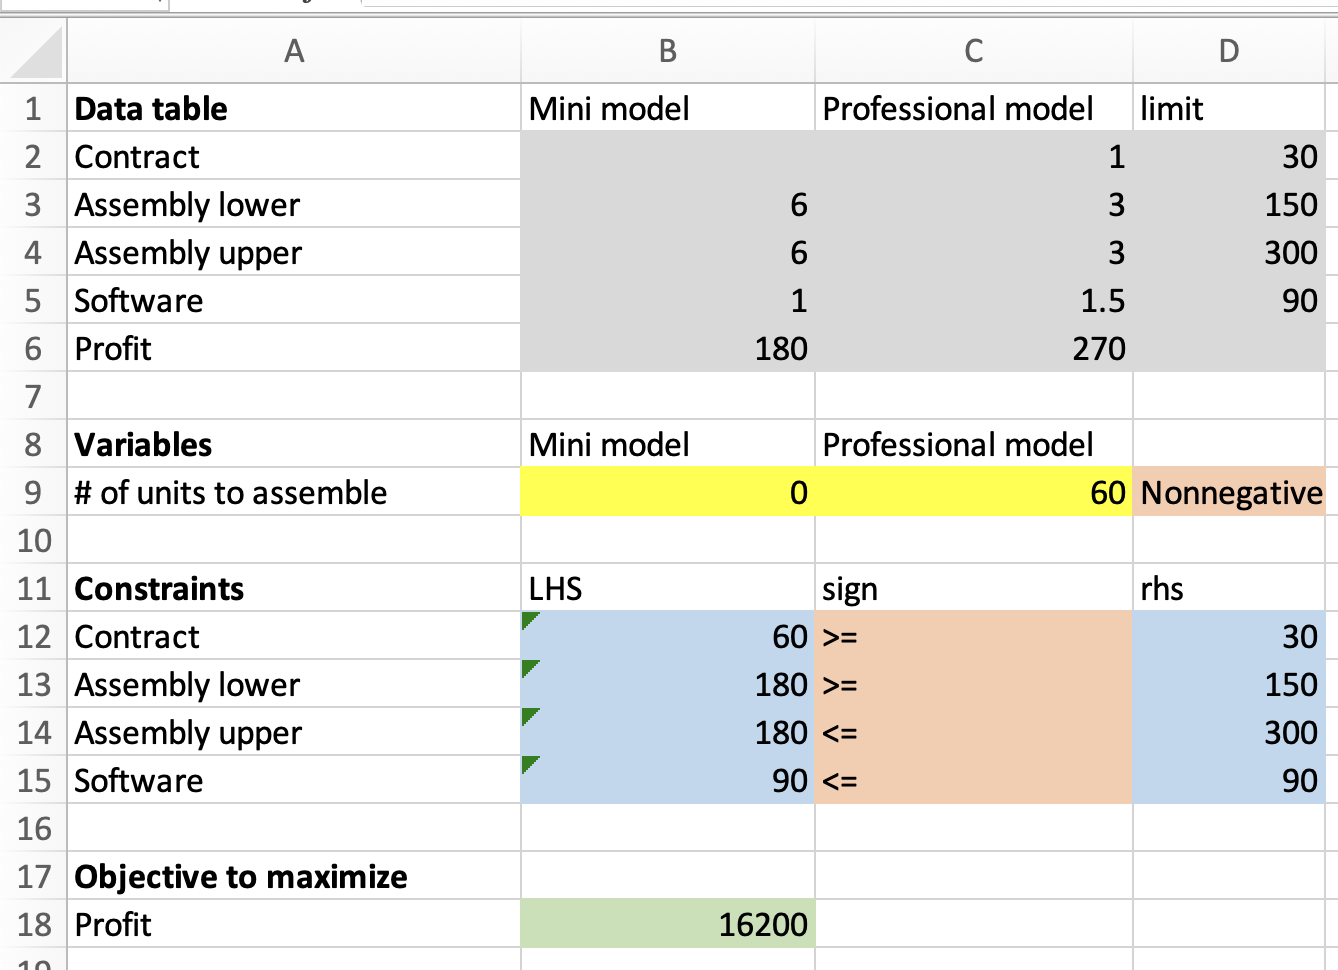
Task: Select row 9 header
Action: 33,493
